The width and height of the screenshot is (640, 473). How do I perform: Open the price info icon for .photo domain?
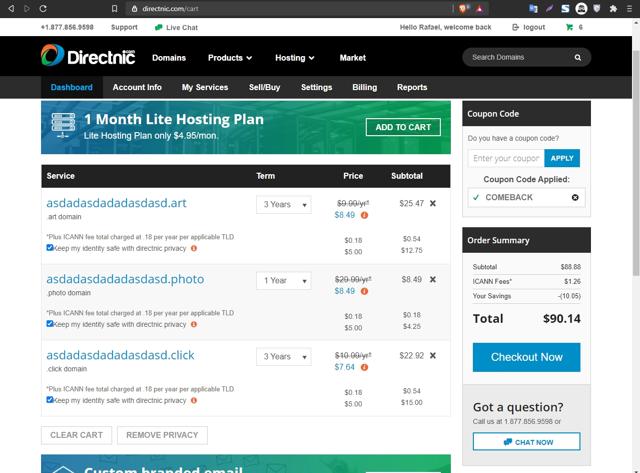(x=364, y=291)
